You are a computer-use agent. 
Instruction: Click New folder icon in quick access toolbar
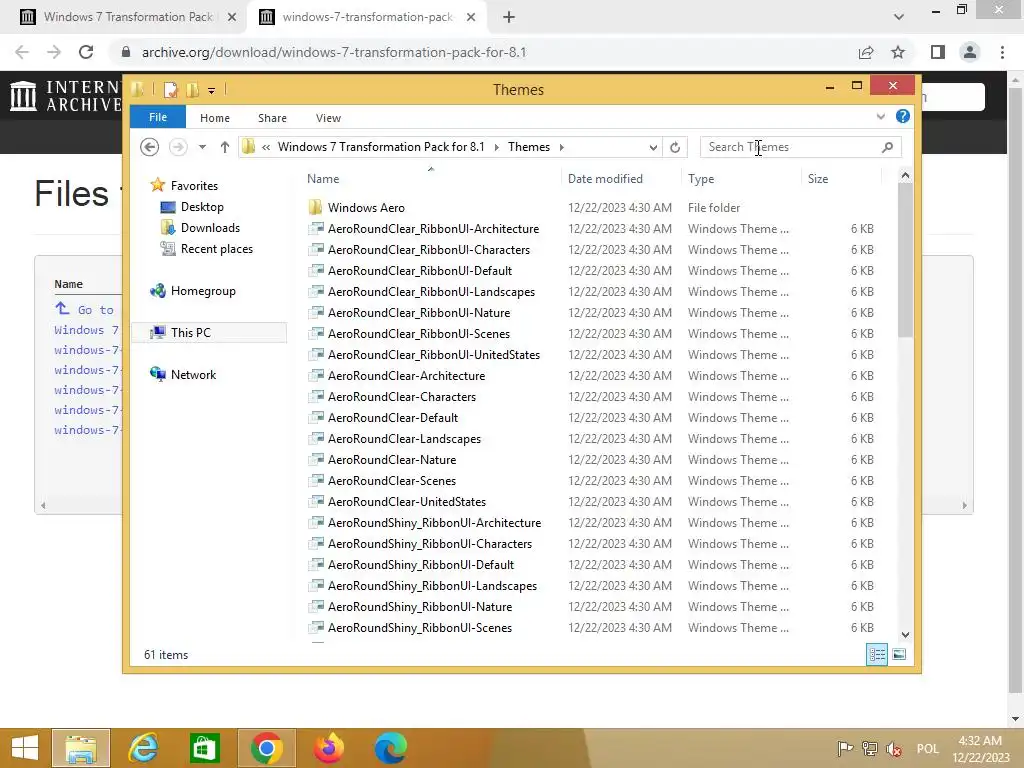193,89
